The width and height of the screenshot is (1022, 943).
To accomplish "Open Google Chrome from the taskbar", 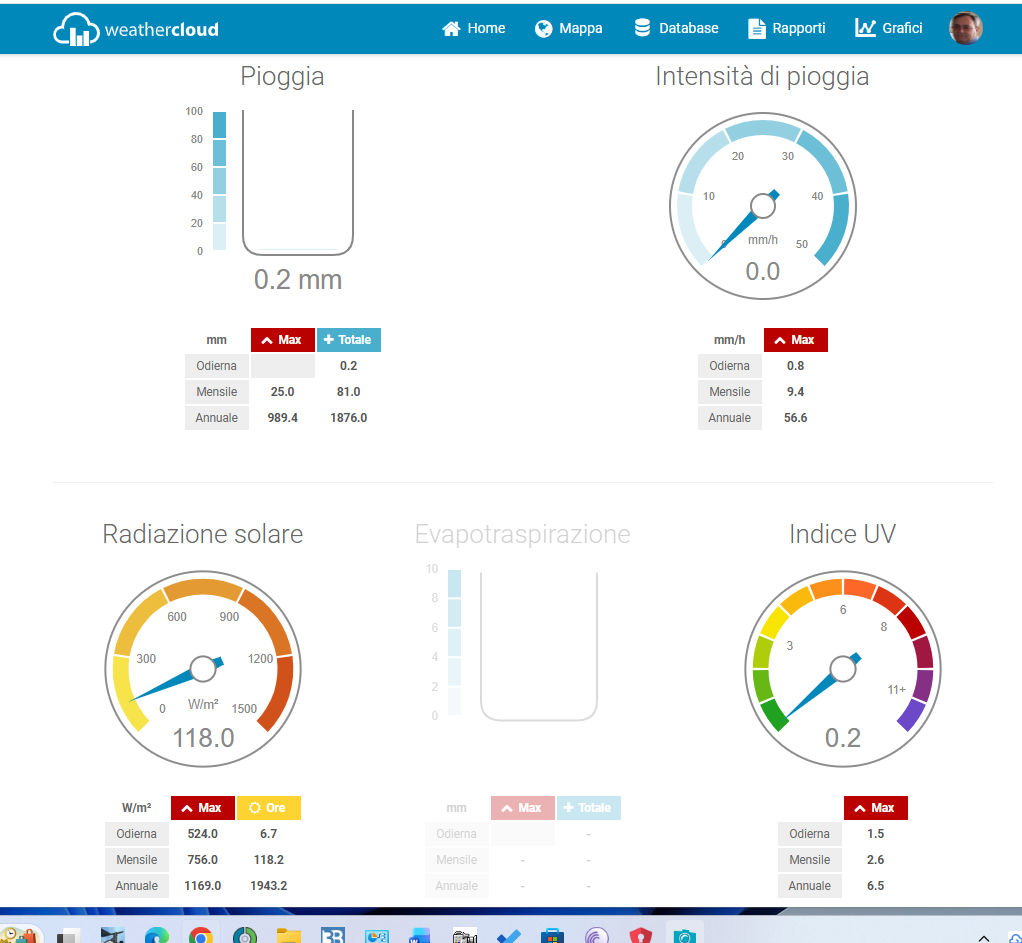I will click(201, 936).
